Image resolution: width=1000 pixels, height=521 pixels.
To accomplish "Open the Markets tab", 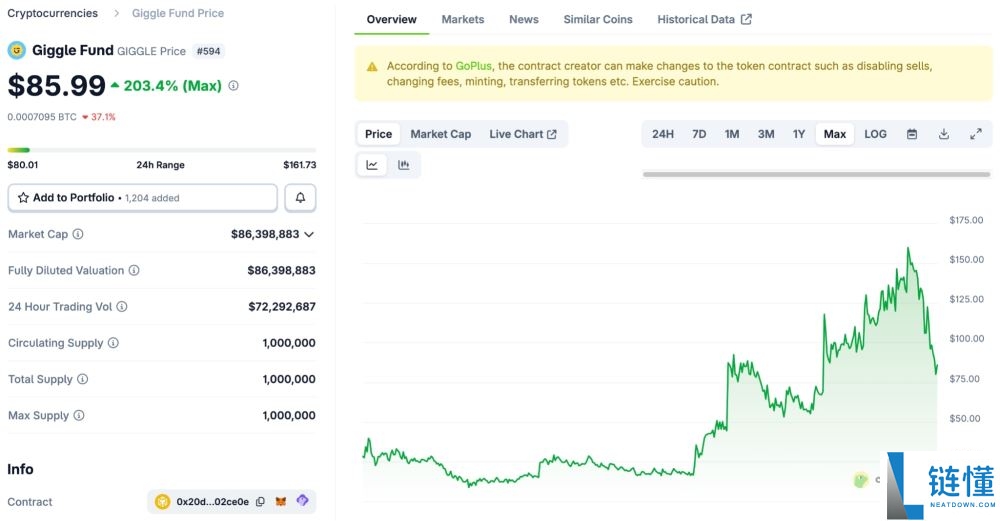I will [x=463, y=19].
